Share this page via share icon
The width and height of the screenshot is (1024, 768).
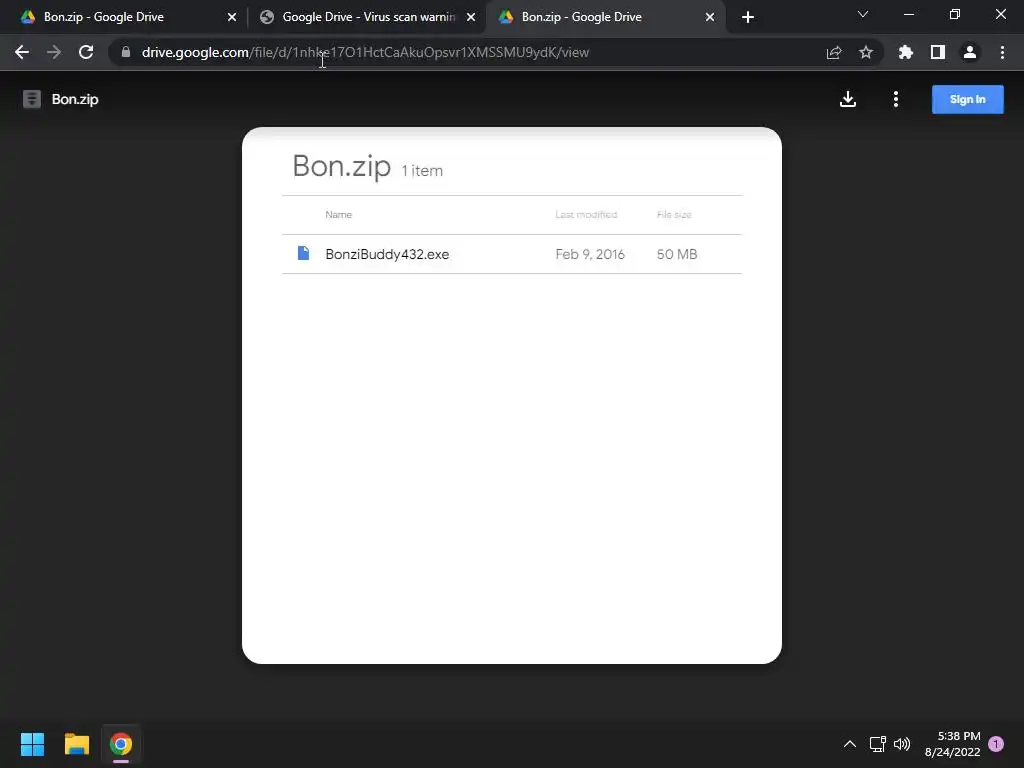coord(834,52)
